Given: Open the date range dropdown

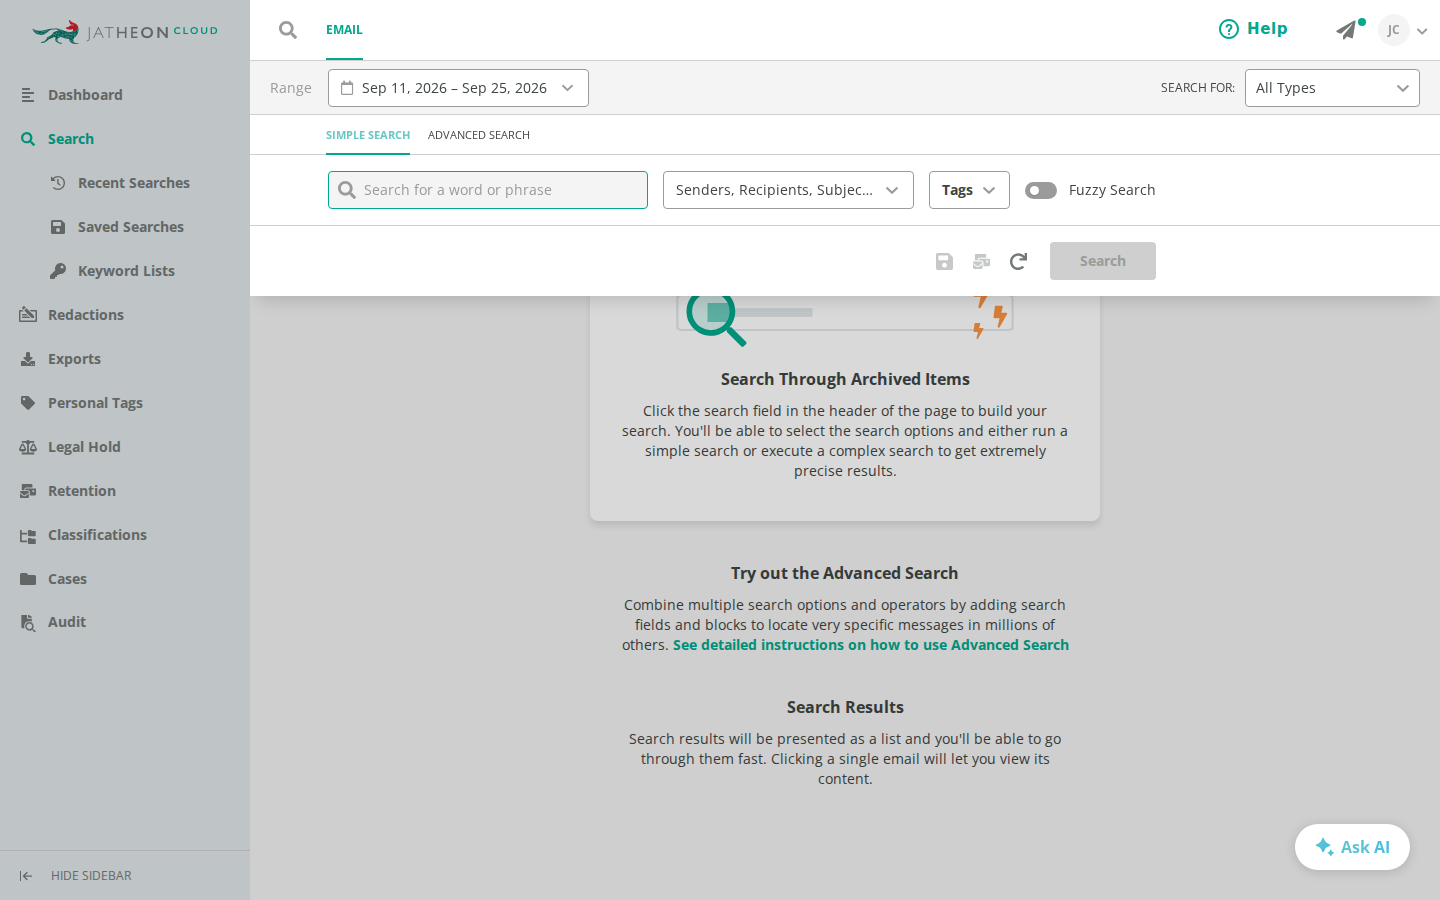Looking at the screenshot, I should pos(458,88).
